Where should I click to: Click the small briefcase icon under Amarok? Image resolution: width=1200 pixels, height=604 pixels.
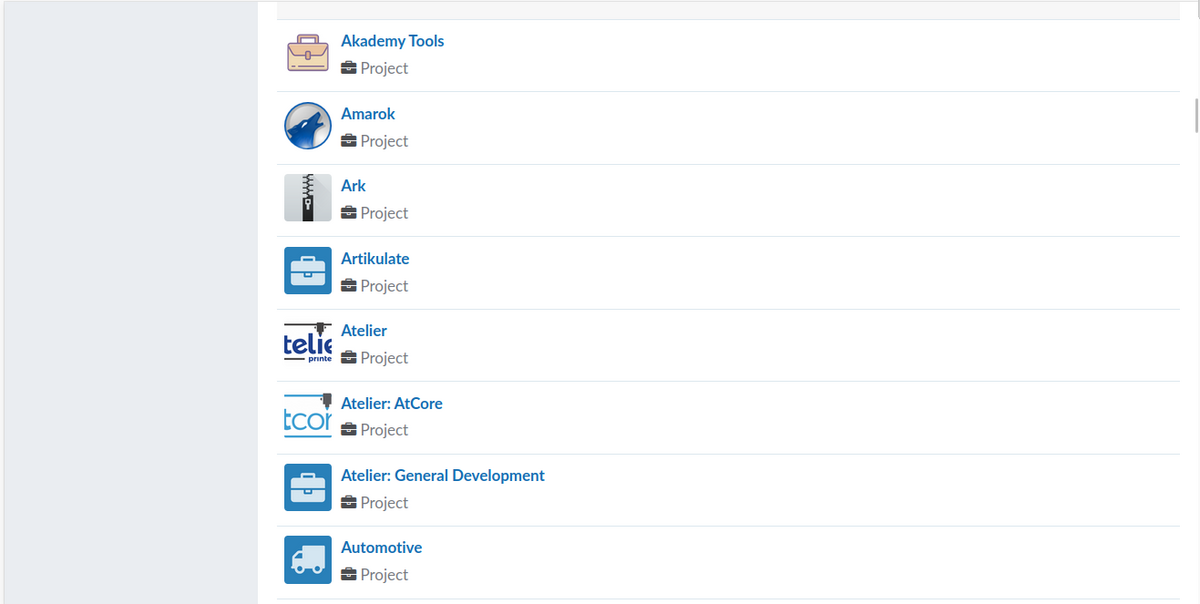click(x=349, y=141)
